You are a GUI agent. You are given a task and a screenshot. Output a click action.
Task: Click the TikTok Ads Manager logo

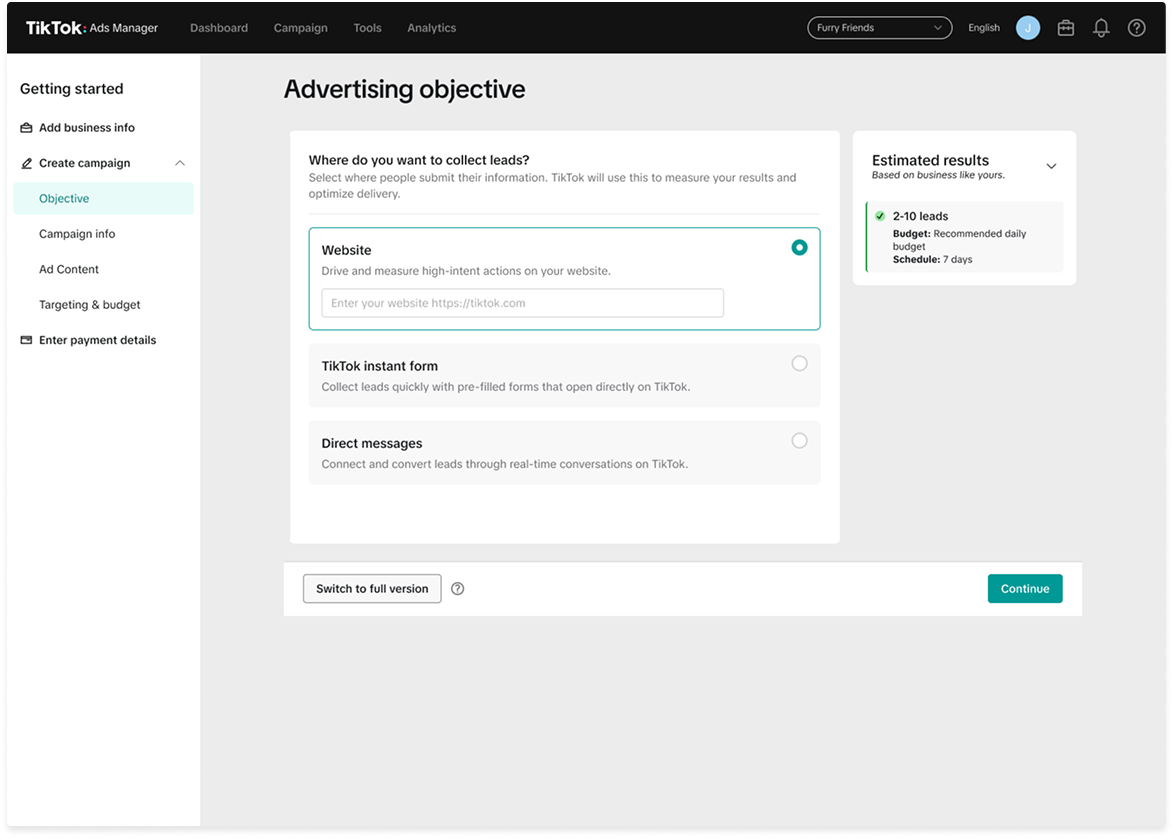[92, 28]
